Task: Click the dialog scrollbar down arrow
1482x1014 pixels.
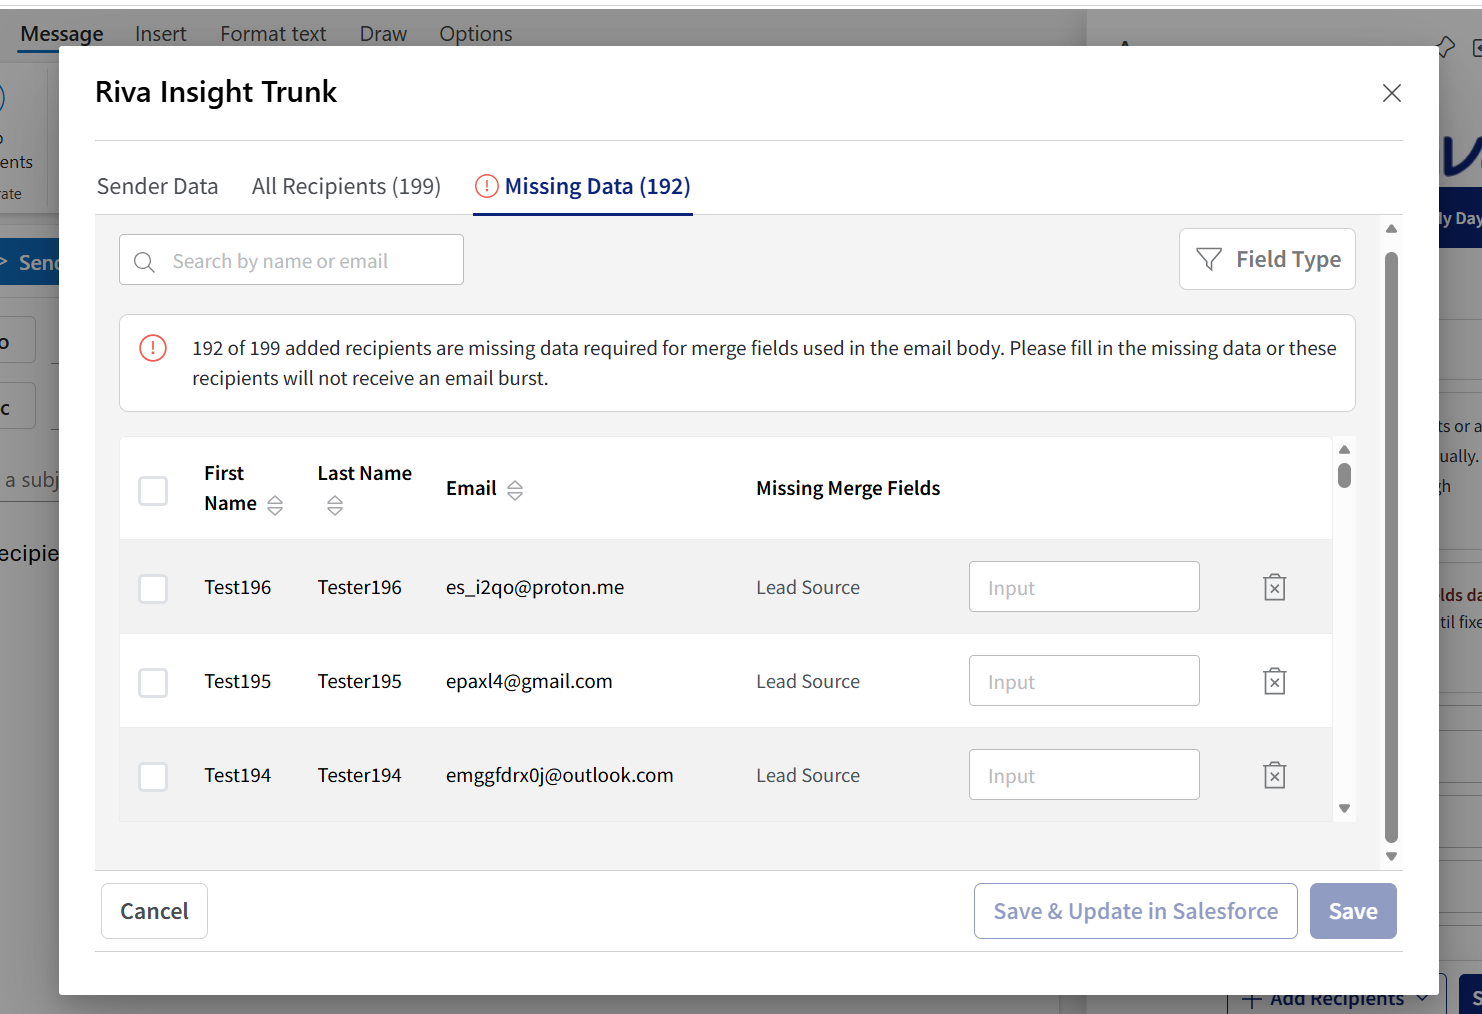Action: coord(1391,857)
